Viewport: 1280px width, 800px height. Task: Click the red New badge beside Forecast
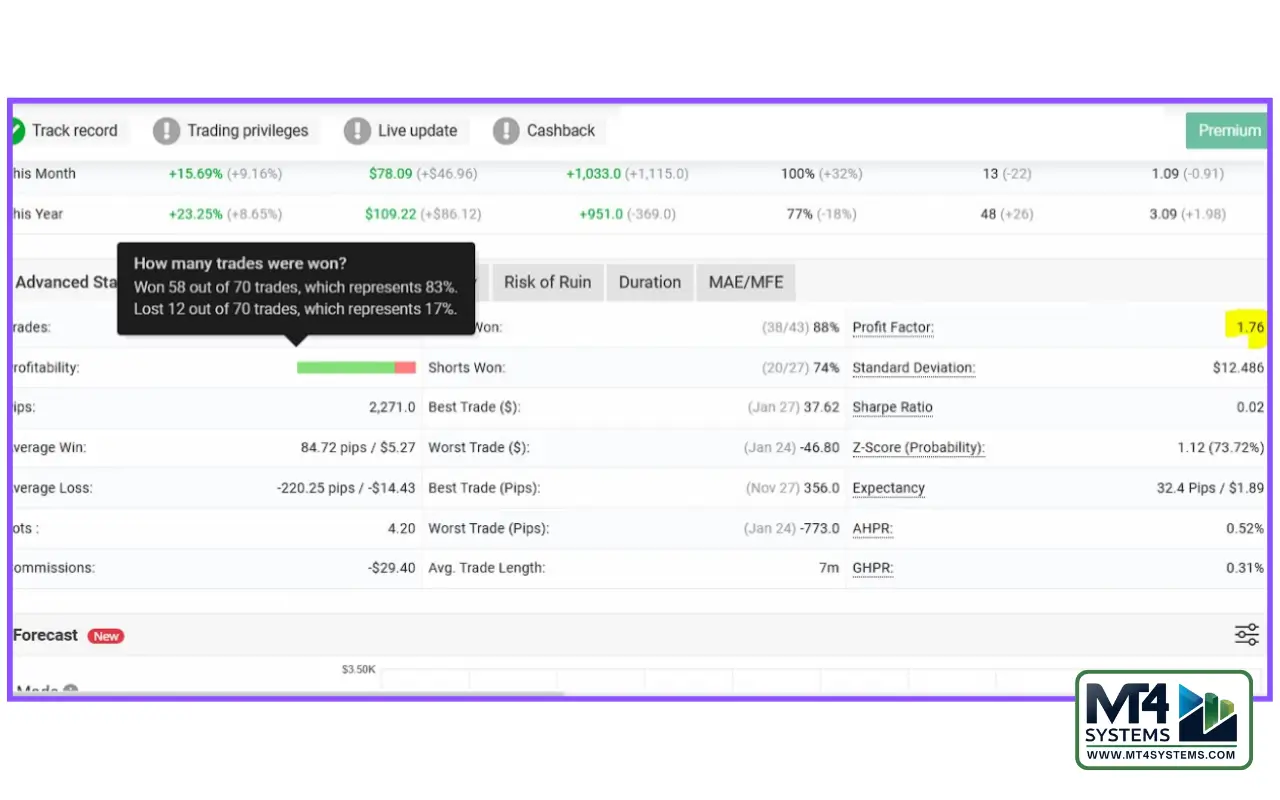point(105,636)
